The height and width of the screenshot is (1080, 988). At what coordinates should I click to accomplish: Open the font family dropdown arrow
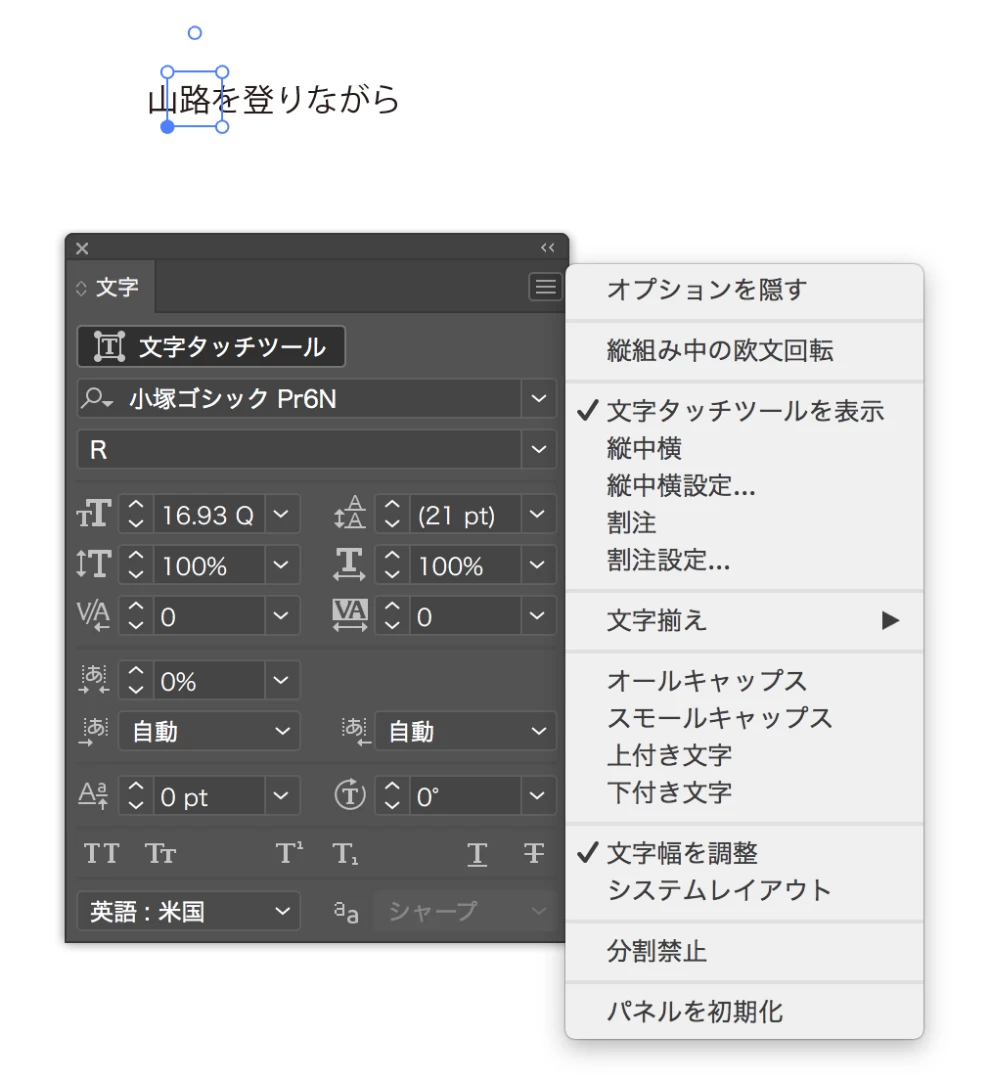pos(539,398)
